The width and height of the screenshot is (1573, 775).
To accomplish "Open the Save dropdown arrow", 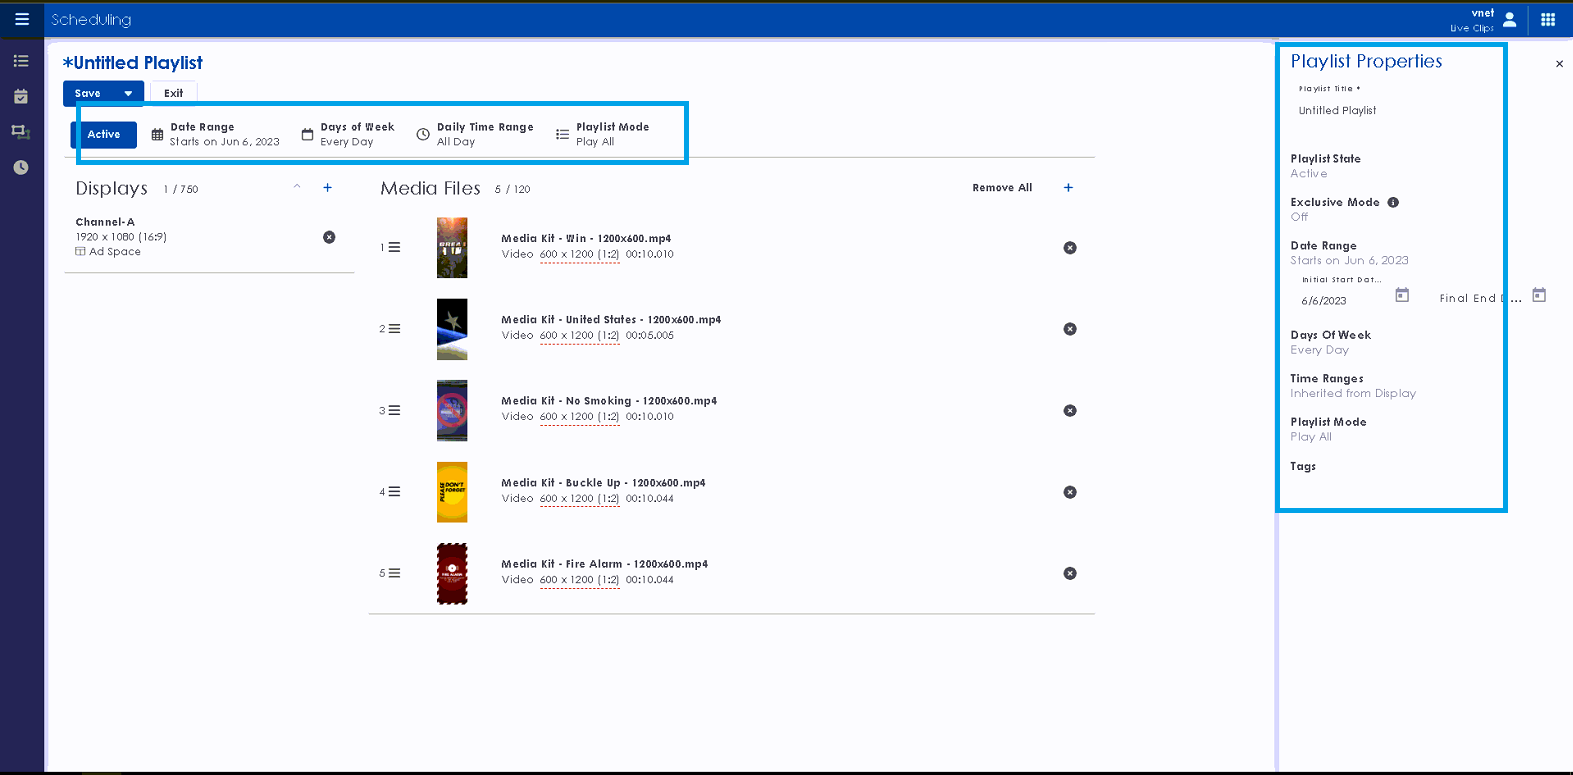I will coord(128,94).
